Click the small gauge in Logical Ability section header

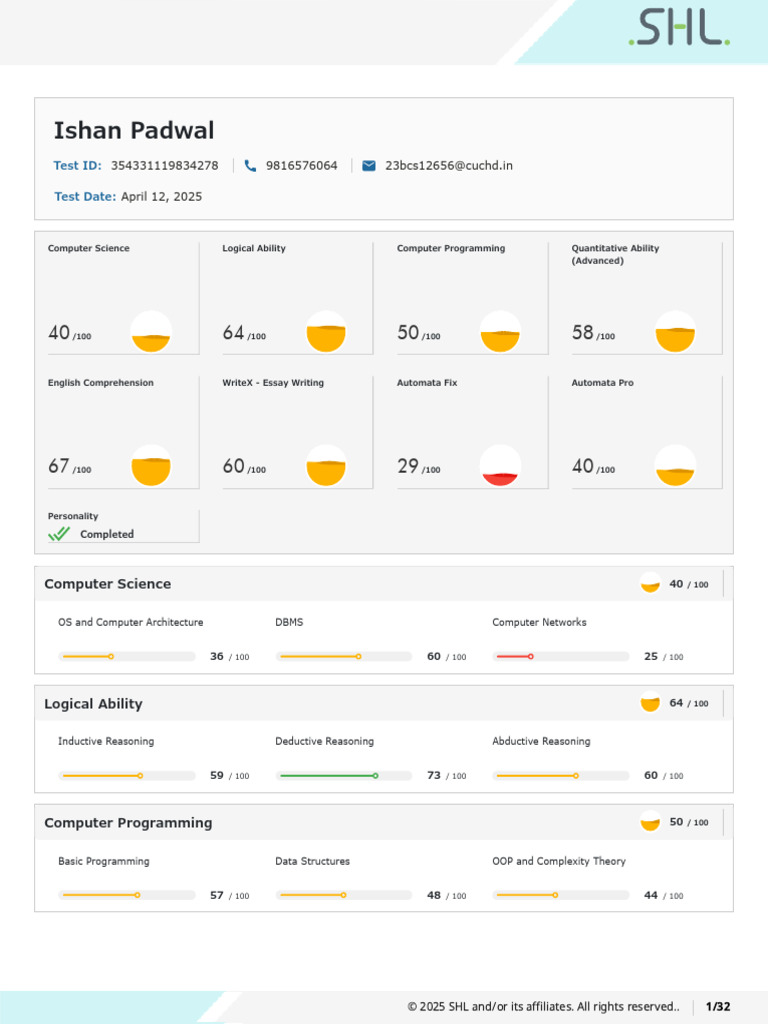click(650, 702)
